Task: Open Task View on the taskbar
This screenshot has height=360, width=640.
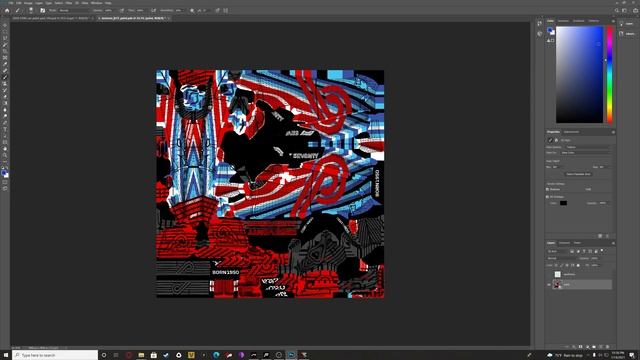Action: pos(116,355)
